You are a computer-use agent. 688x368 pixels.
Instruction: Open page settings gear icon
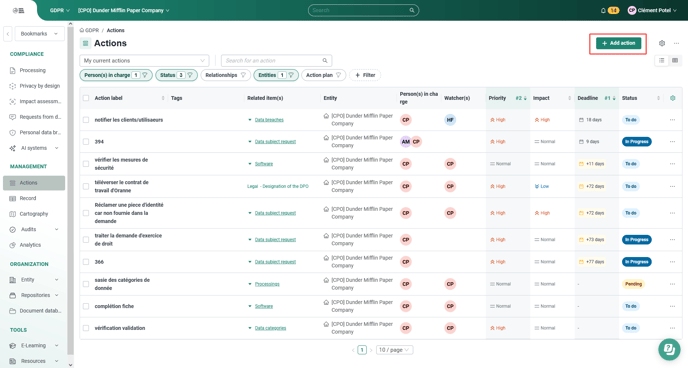pyautogui.click(x=662, y=43)
